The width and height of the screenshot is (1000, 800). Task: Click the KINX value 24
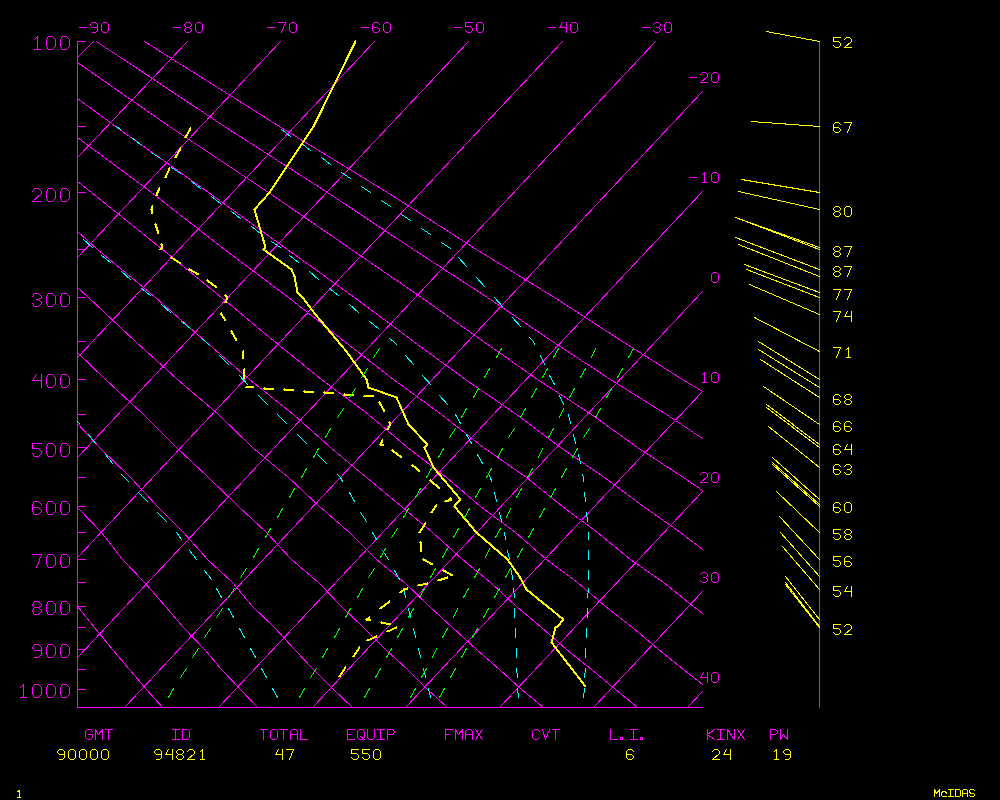[x=722, y=755]
